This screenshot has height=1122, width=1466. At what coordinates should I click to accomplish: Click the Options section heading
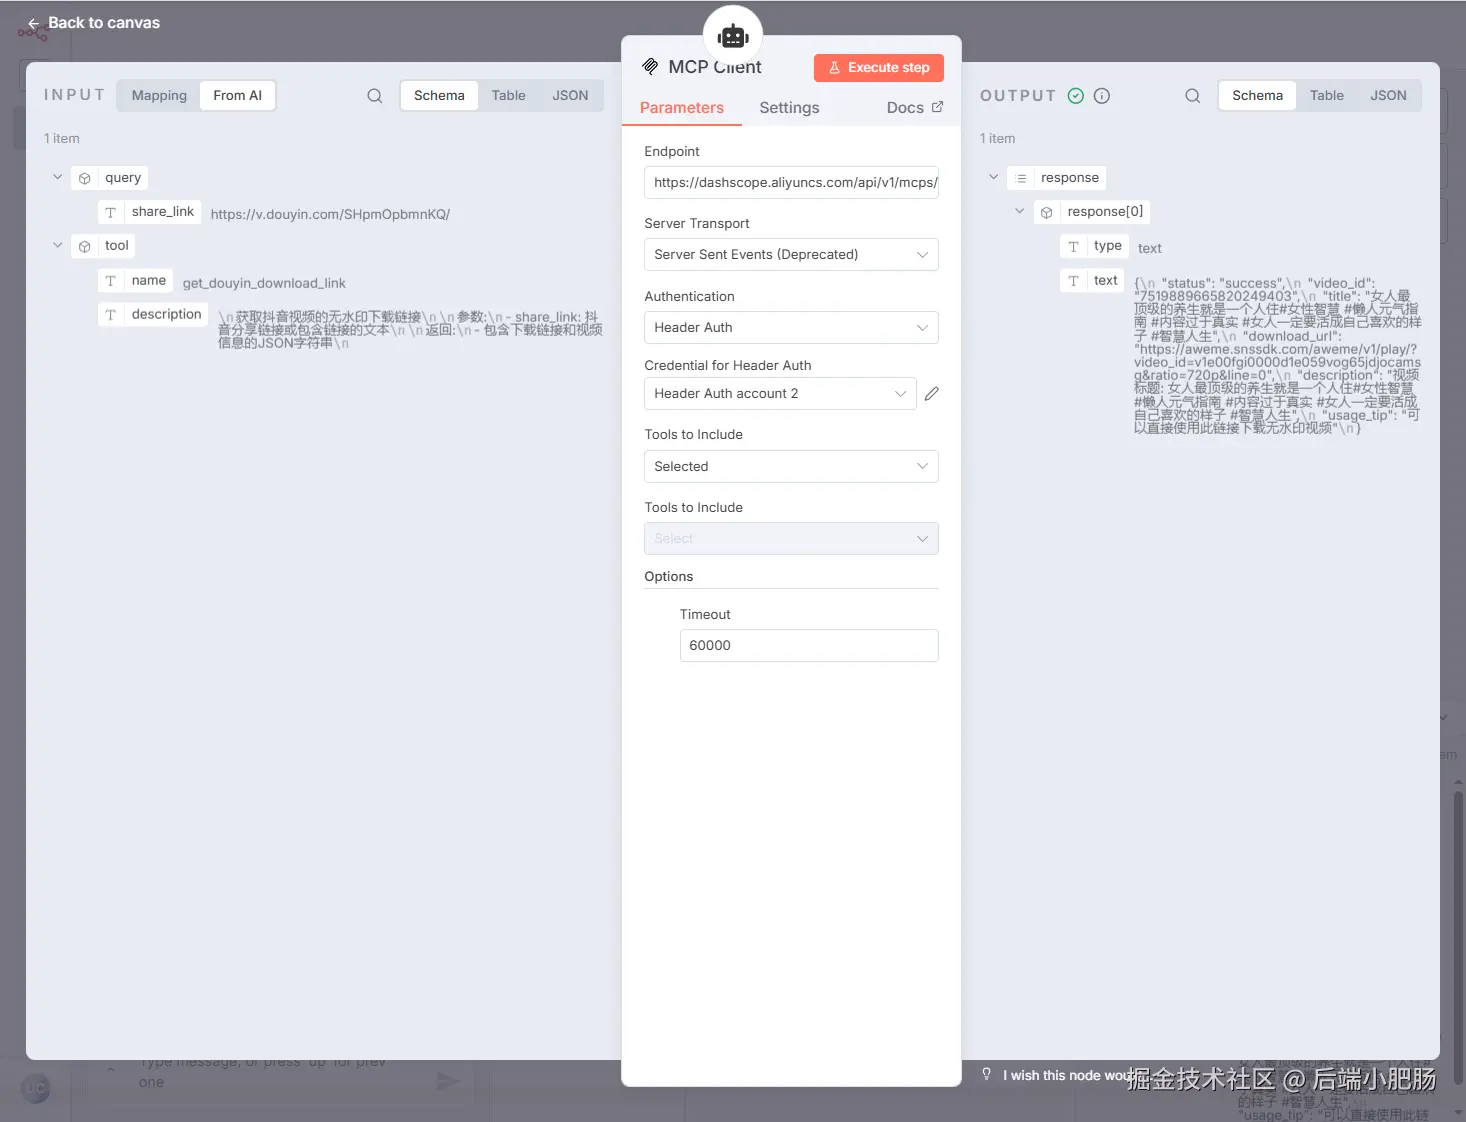[669, 577]
